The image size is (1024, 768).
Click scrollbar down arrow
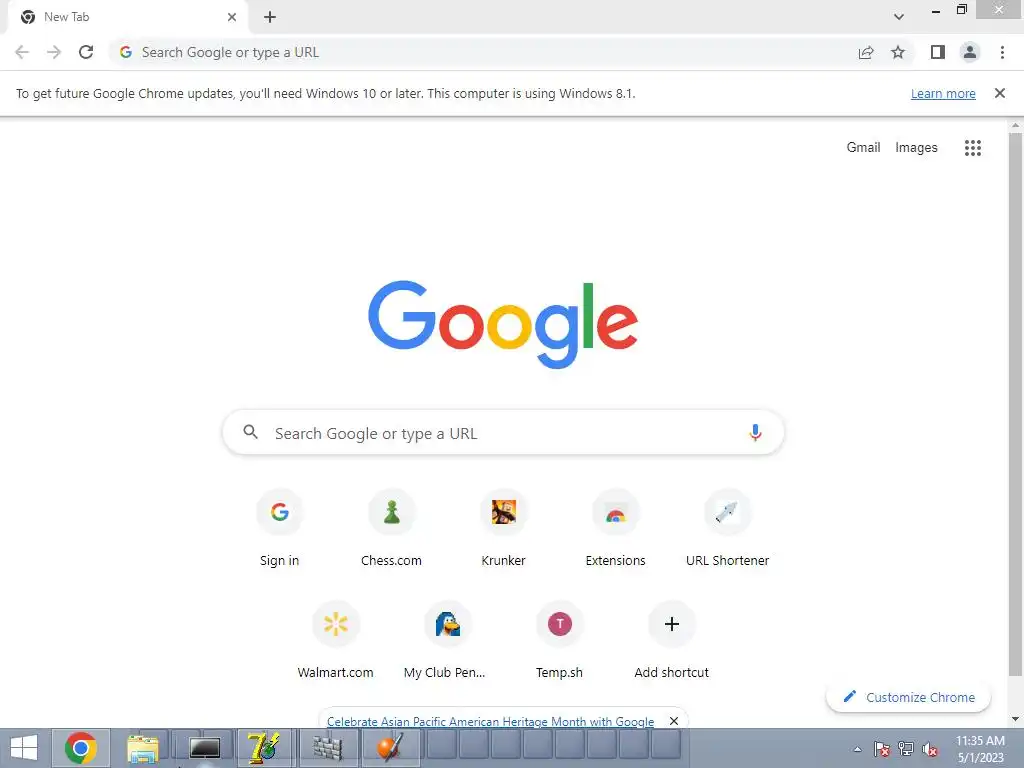1016,720
